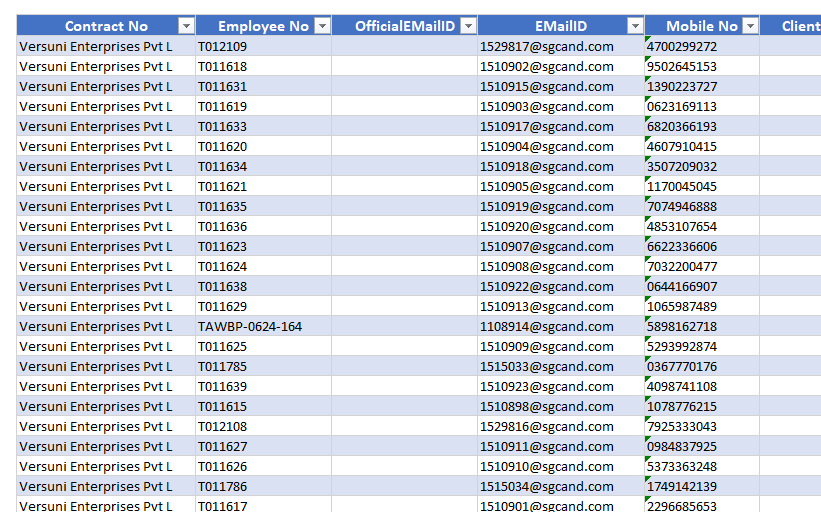Select mobile number cell 9502645153
This screenshot has width=821, height=512.
coord(702,66)
